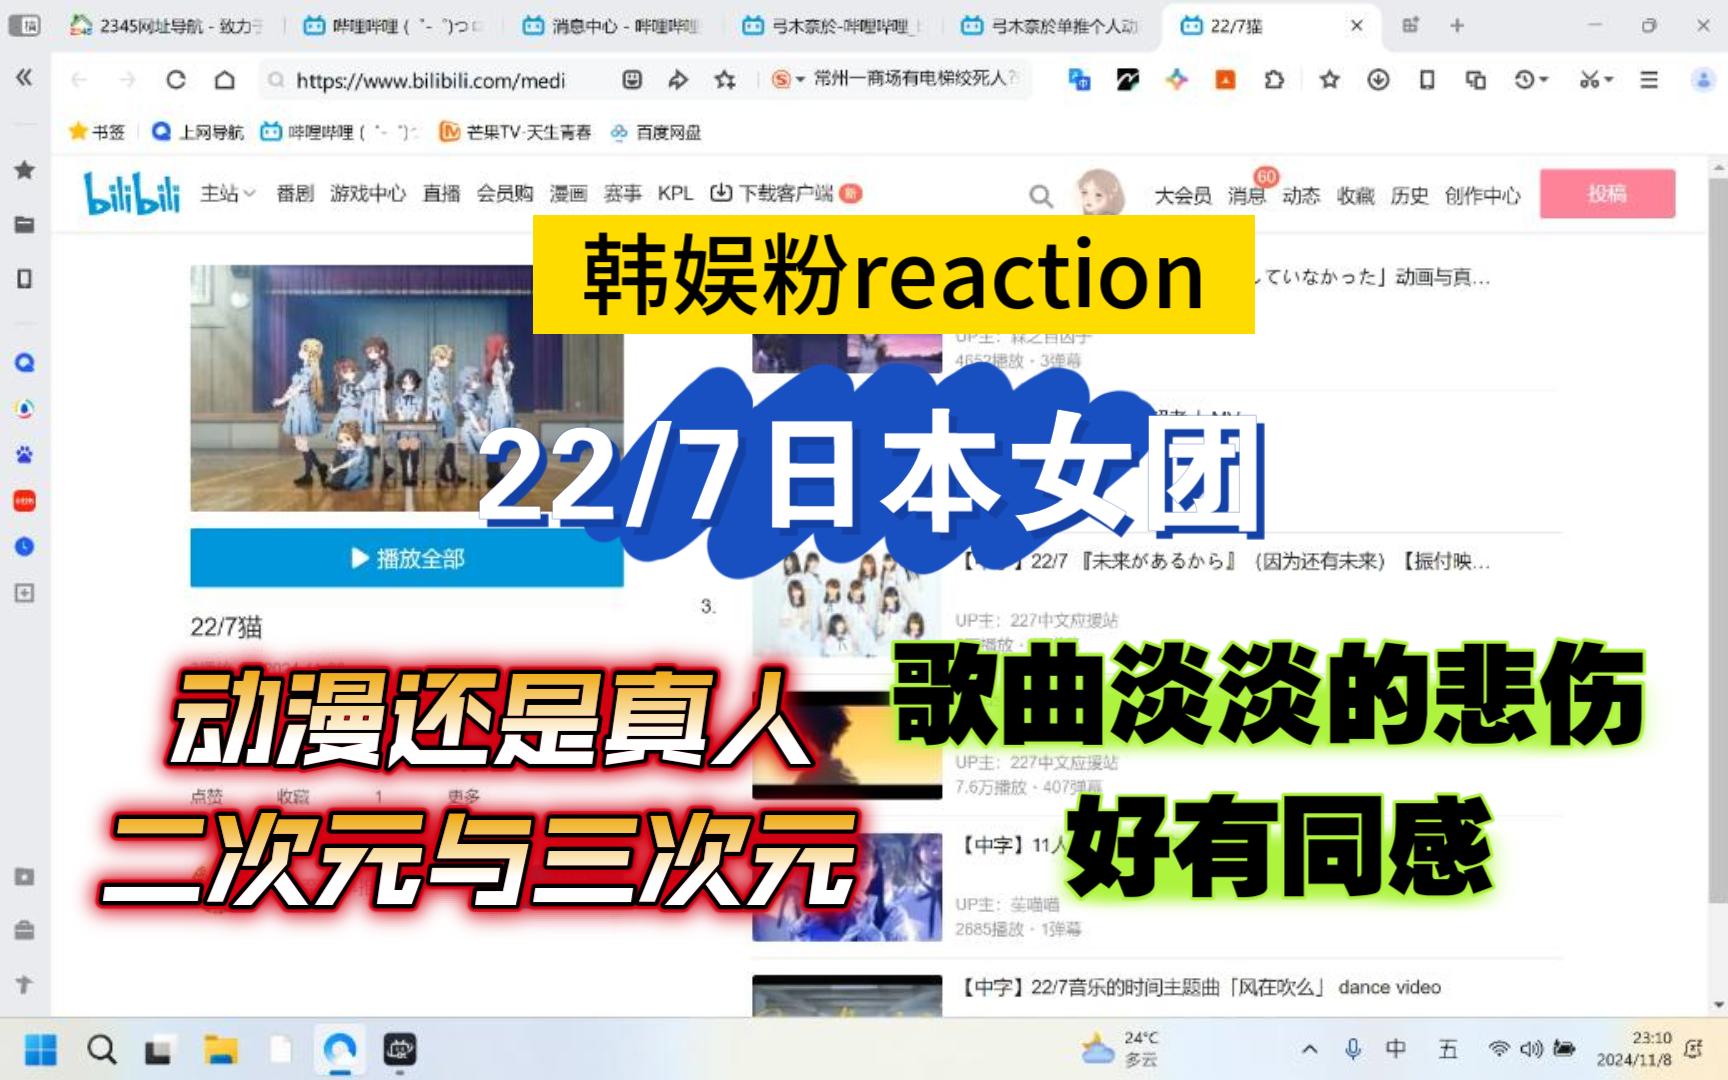Open the 风在吹么 dance video title
This screenshot has width=1728, height=1080.
tap(1202, 987)
